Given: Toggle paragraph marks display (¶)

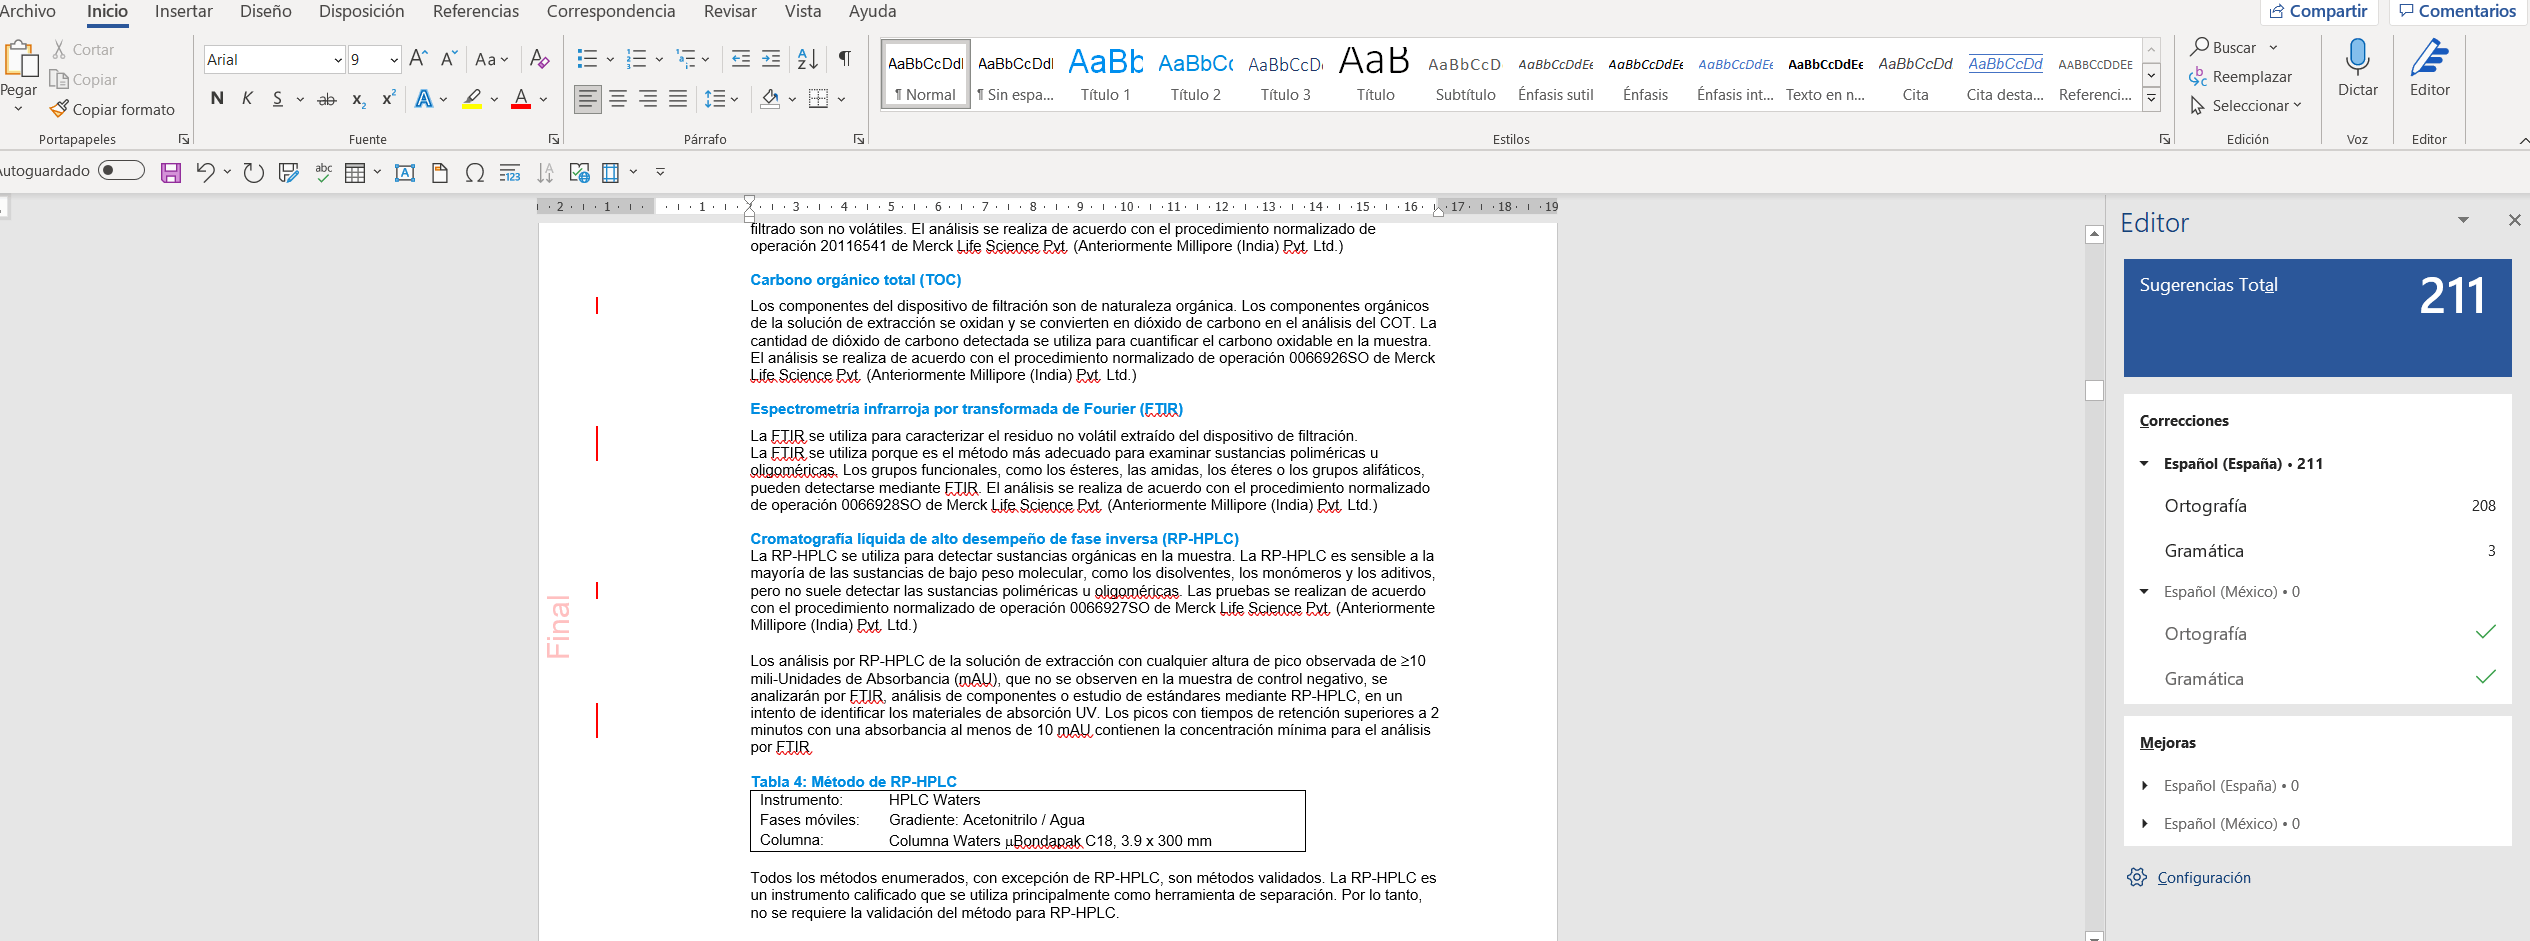Looking at the screenshot, I should 845,59.
